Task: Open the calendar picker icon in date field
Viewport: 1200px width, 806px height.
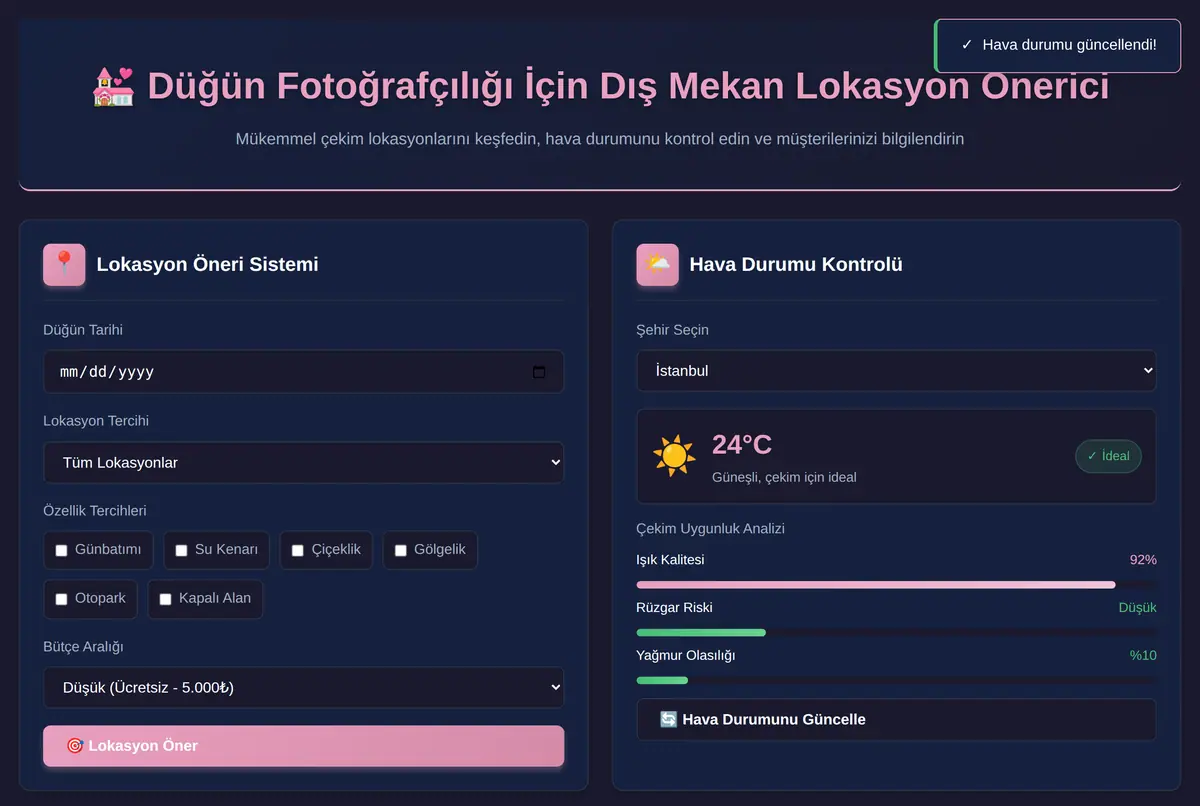Action: [539, 372]
